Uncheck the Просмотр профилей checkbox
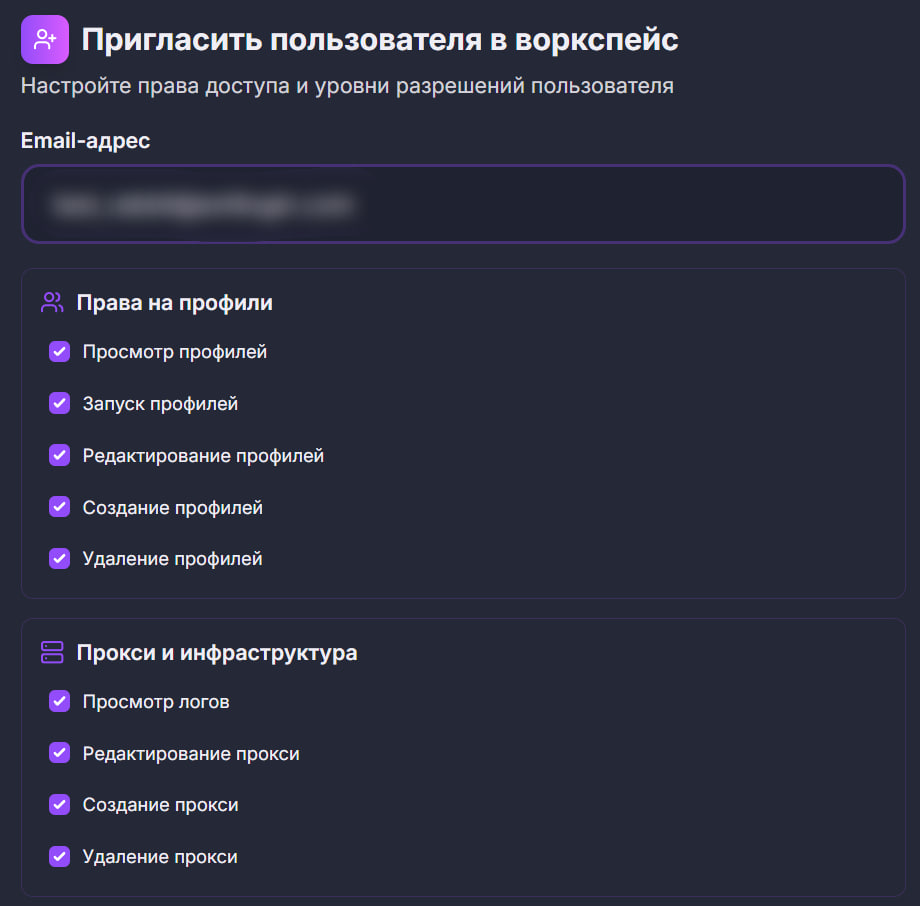 (59, 351)
